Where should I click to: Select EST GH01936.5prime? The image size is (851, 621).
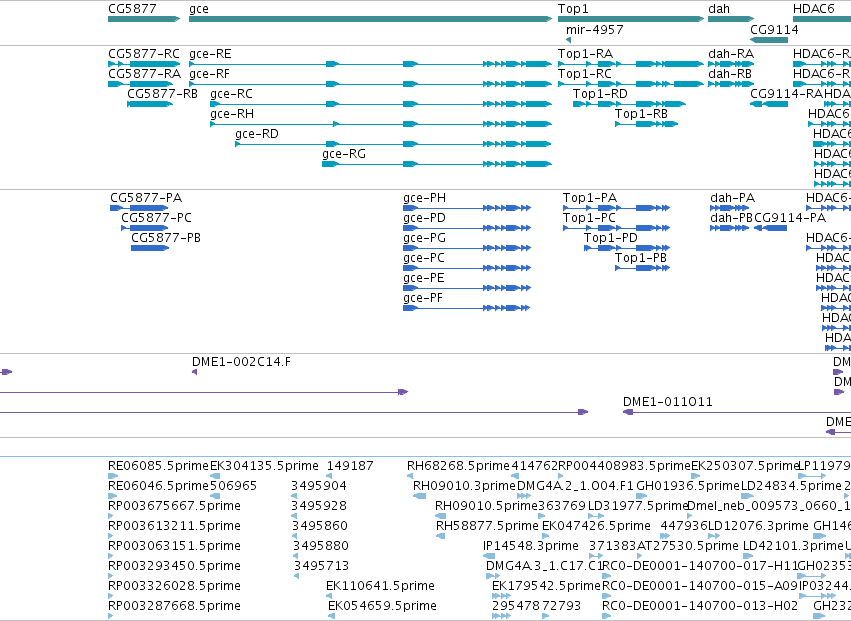coord(688,486)
